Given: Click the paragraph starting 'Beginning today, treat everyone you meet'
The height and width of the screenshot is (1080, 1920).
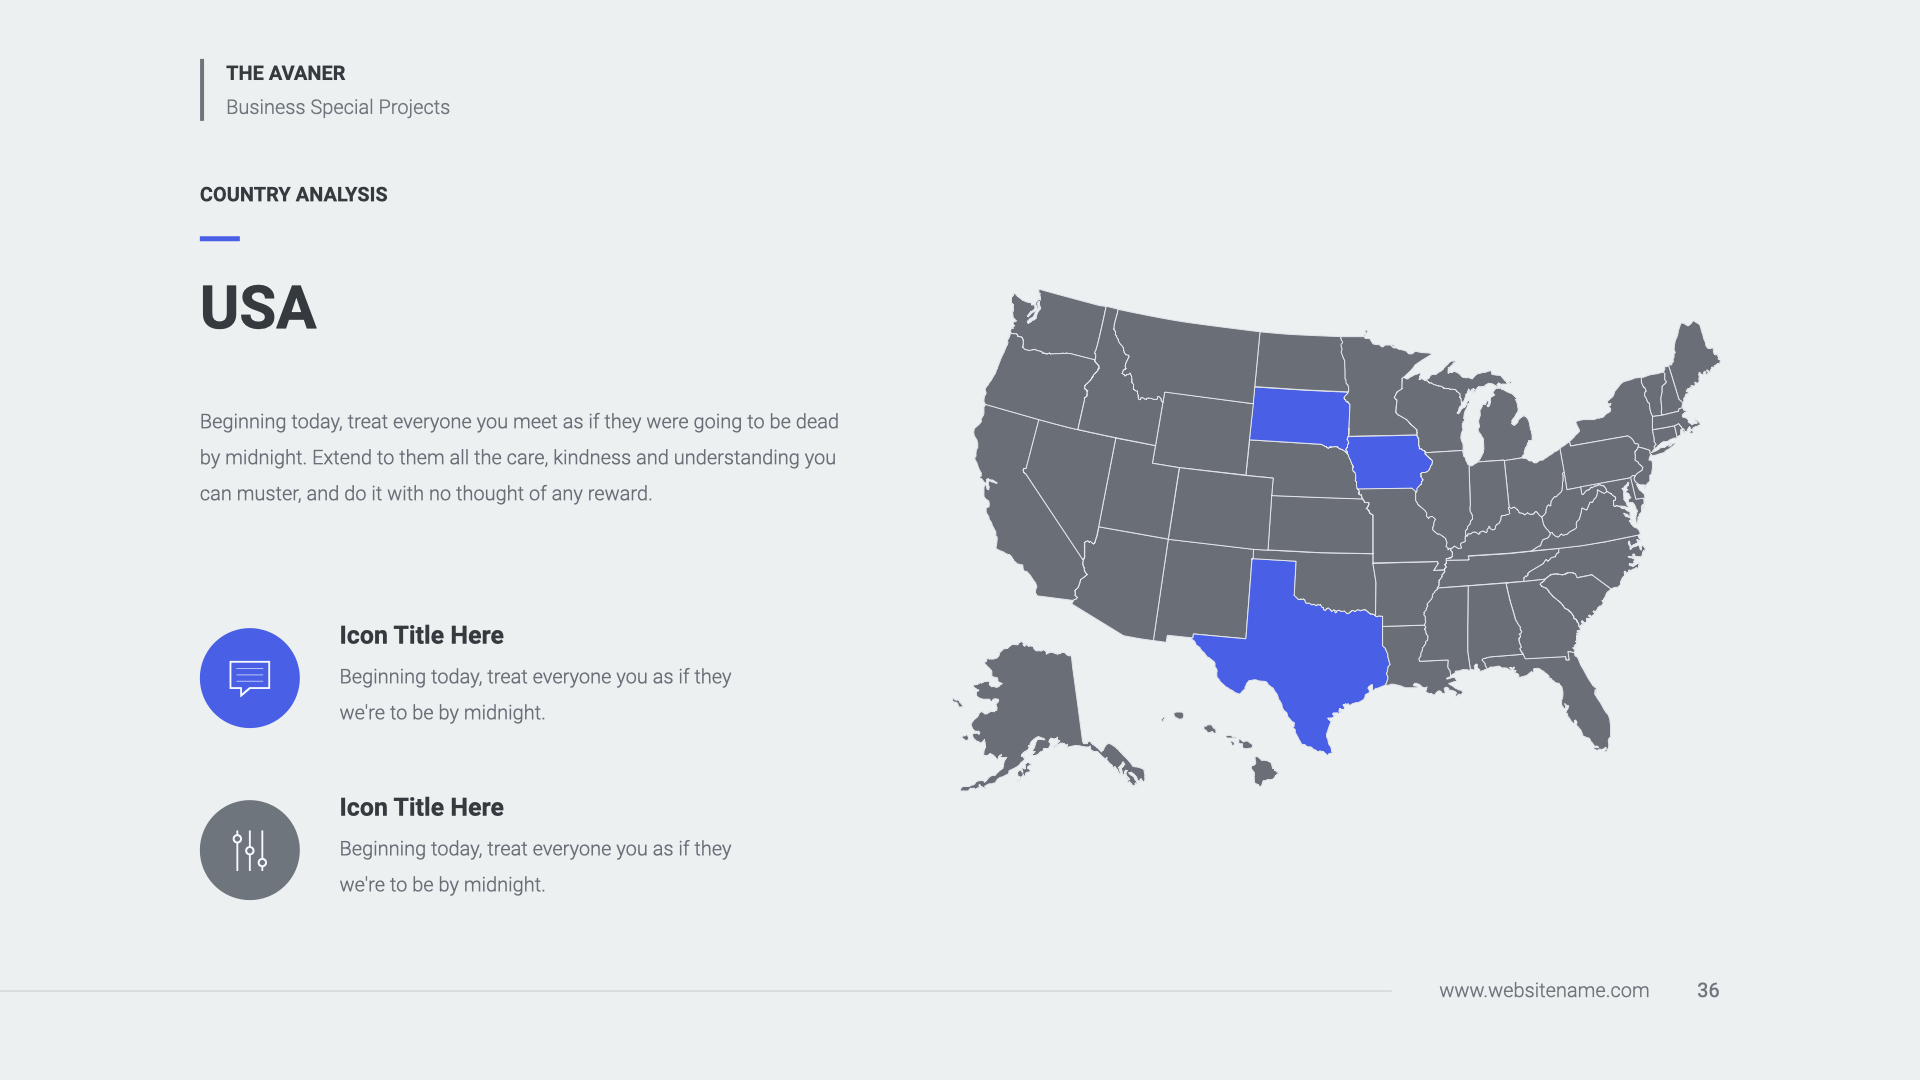Looking at the screenshot, I should [x=518, y=457].
